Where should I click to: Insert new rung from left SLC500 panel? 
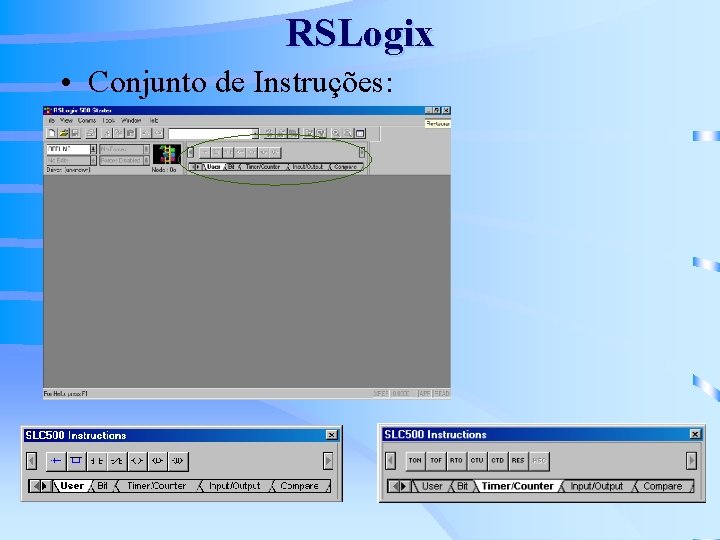(x=56, y=461)
